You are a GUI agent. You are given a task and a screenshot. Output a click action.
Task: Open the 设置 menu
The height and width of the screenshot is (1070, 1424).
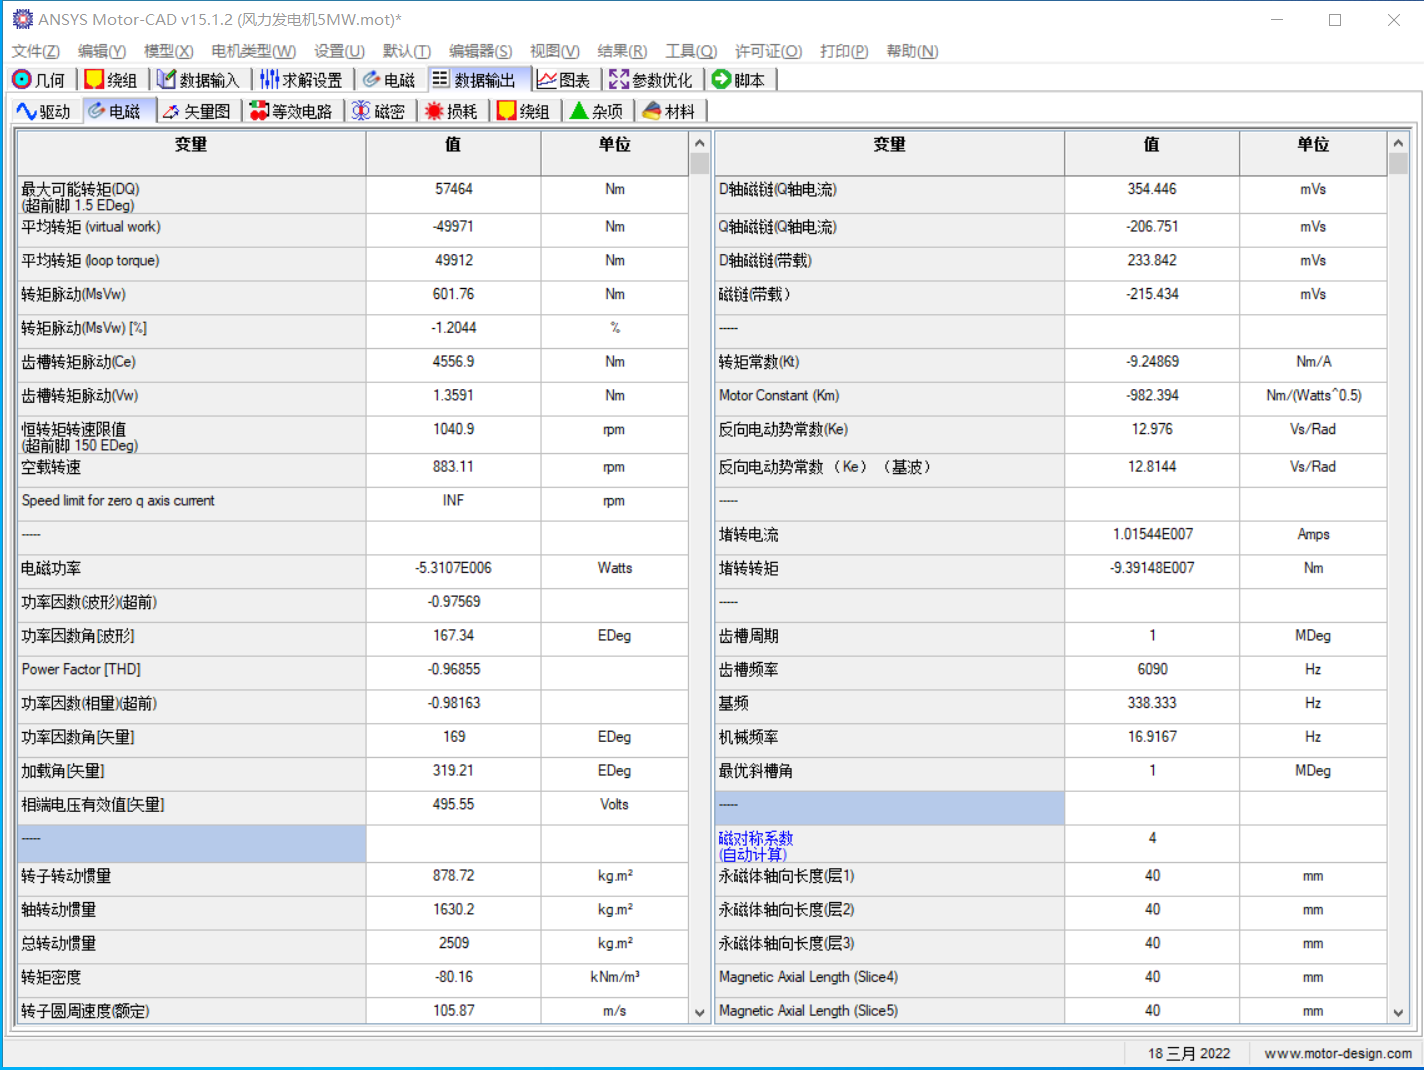coord(339,51)
